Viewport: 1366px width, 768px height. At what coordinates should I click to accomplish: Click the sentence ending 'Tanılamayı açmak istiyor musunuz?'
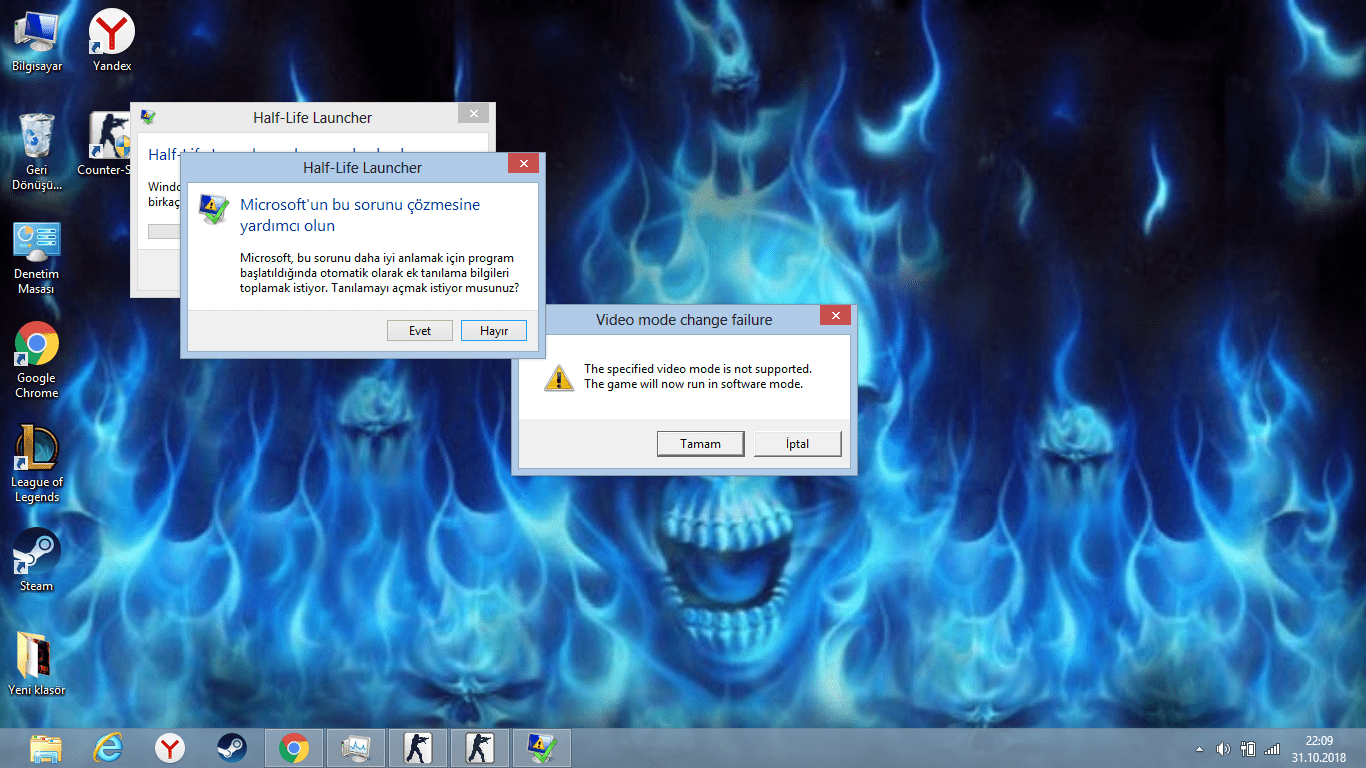point(424,288)
